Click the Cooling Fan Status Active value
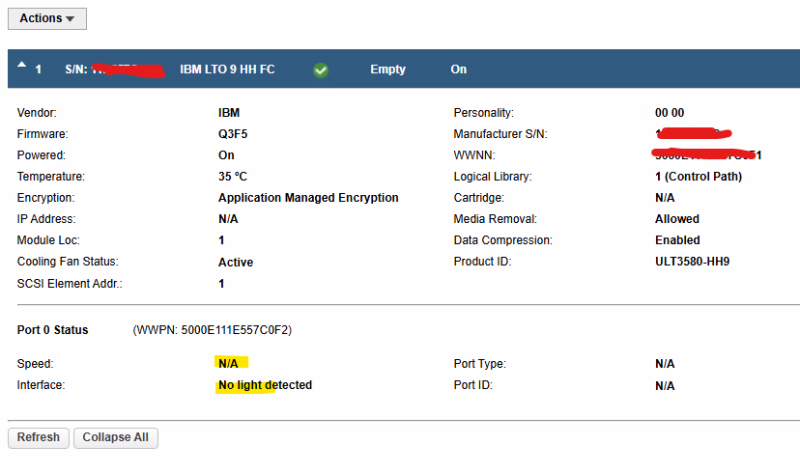 coord(235,262)
